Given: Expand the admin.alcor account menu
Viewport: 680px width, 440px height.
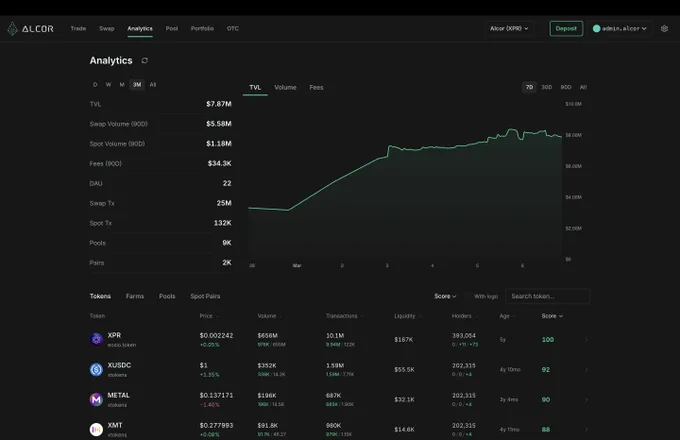Looking at the screenshot, I should click(x=620, y=29).
